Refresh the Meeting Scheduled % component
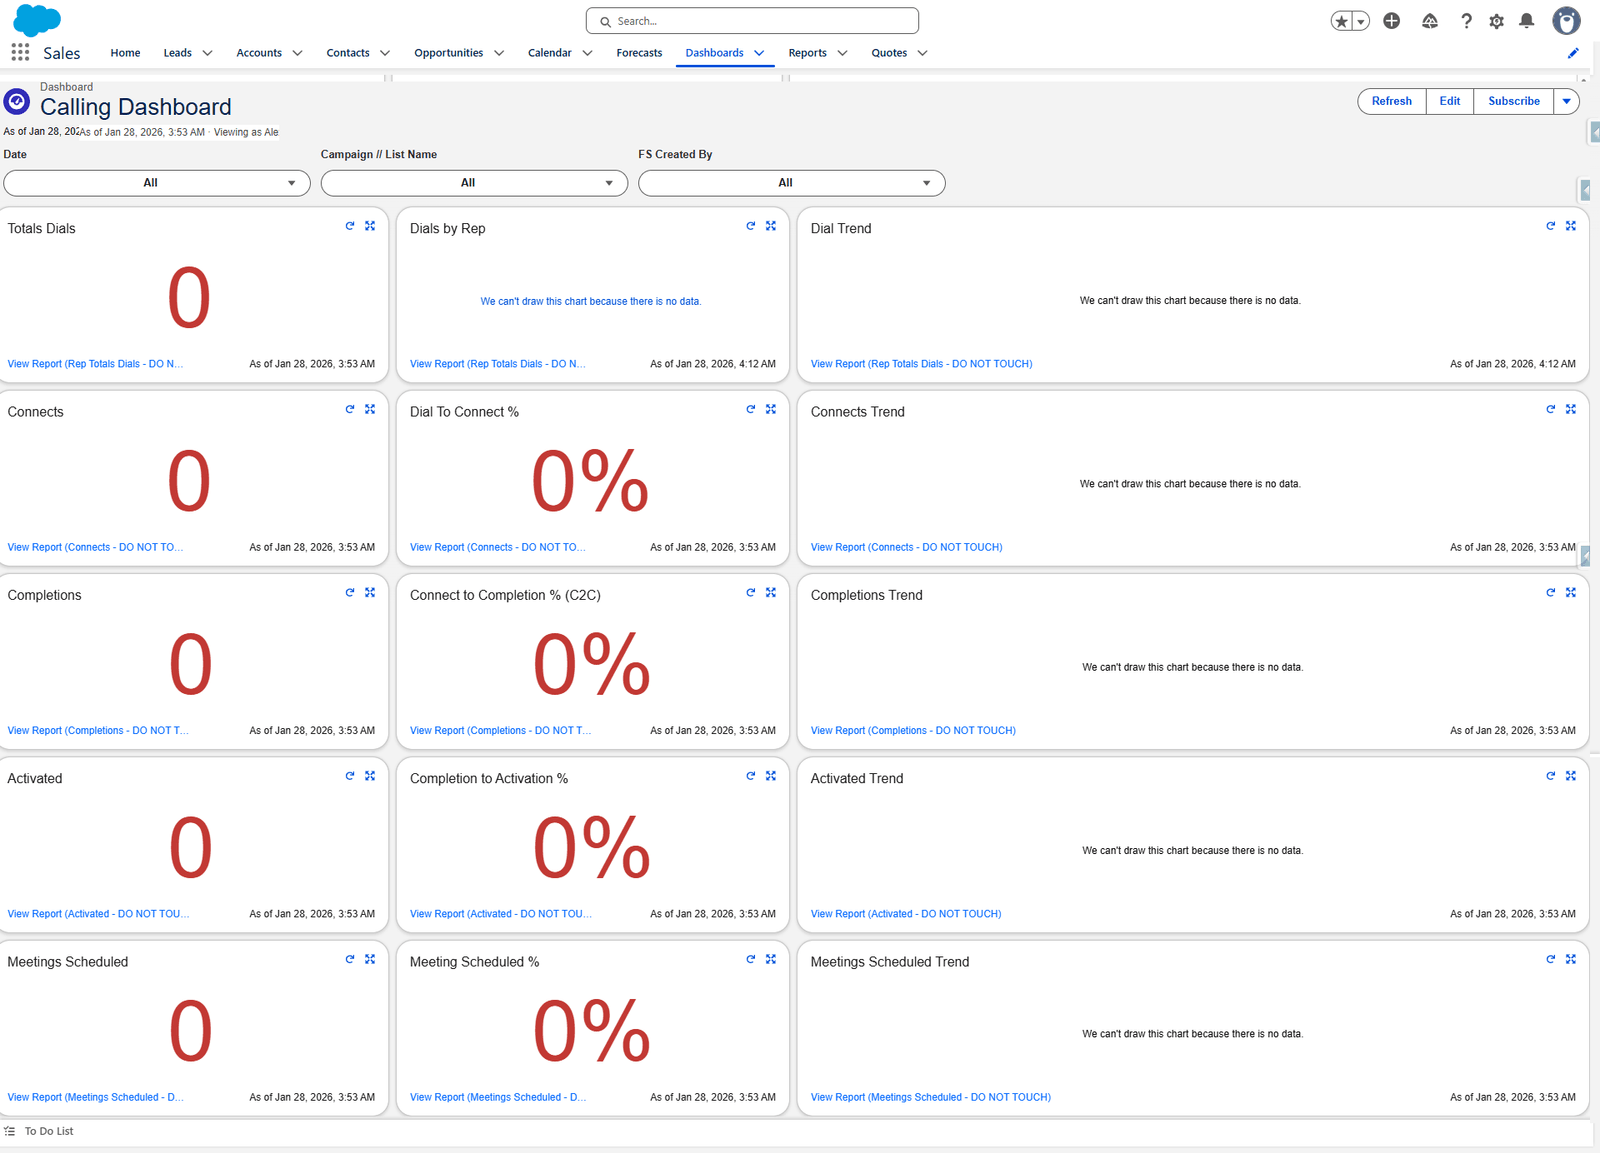This screenshot has width=1600, height=1153. coord(751,959)
